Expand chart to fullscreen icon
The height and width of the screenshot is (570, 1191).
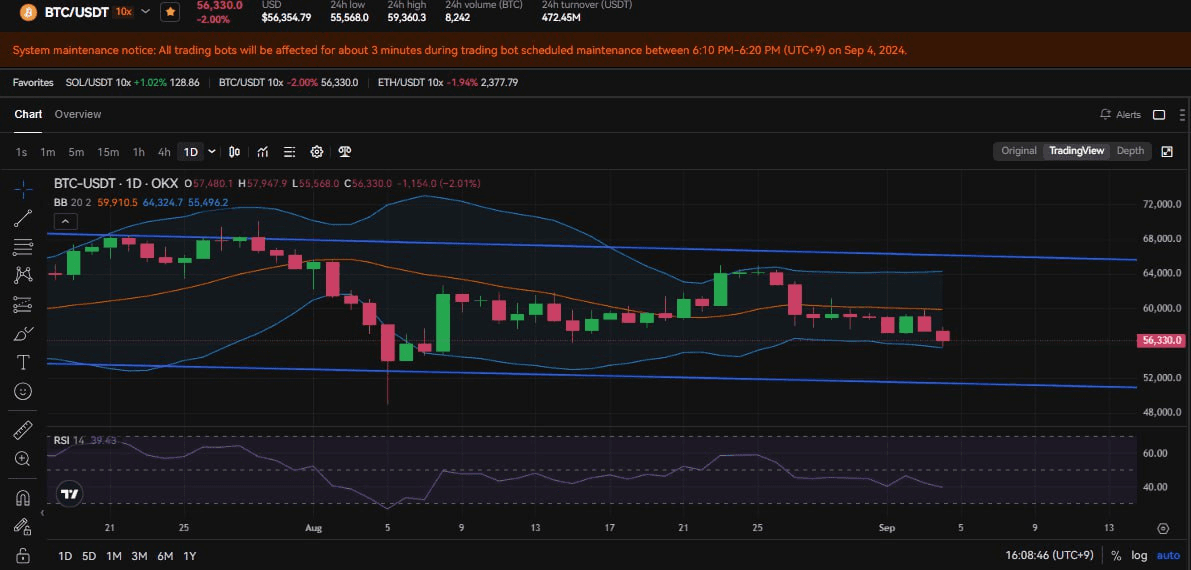pos(1167,151)
